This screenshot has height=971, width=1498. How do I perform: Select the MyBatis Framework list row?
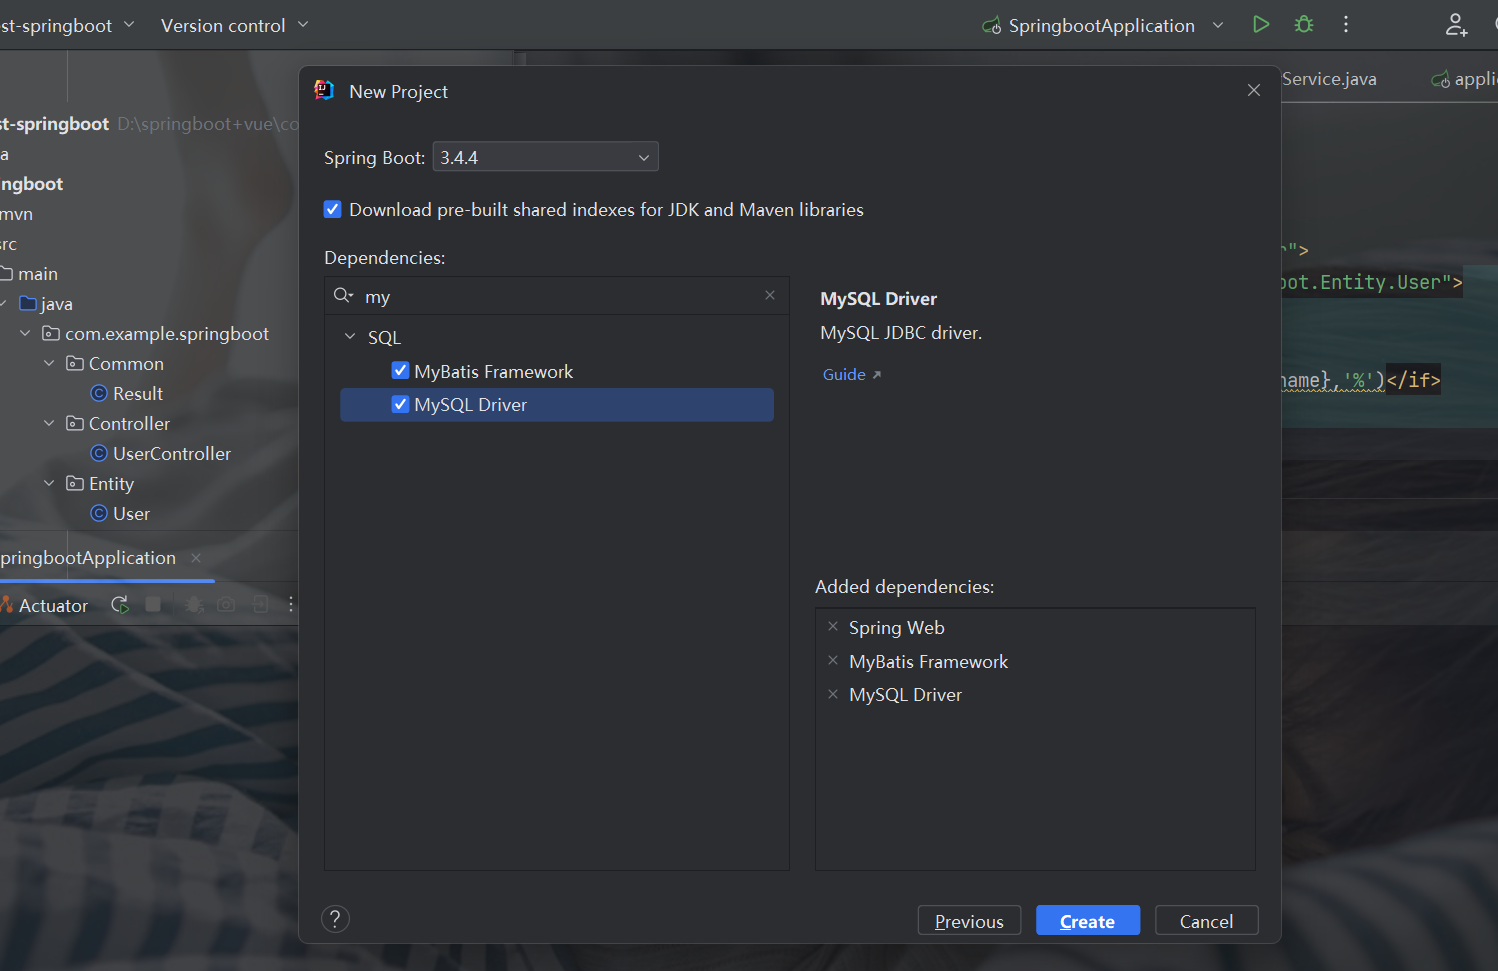(557, 371)
